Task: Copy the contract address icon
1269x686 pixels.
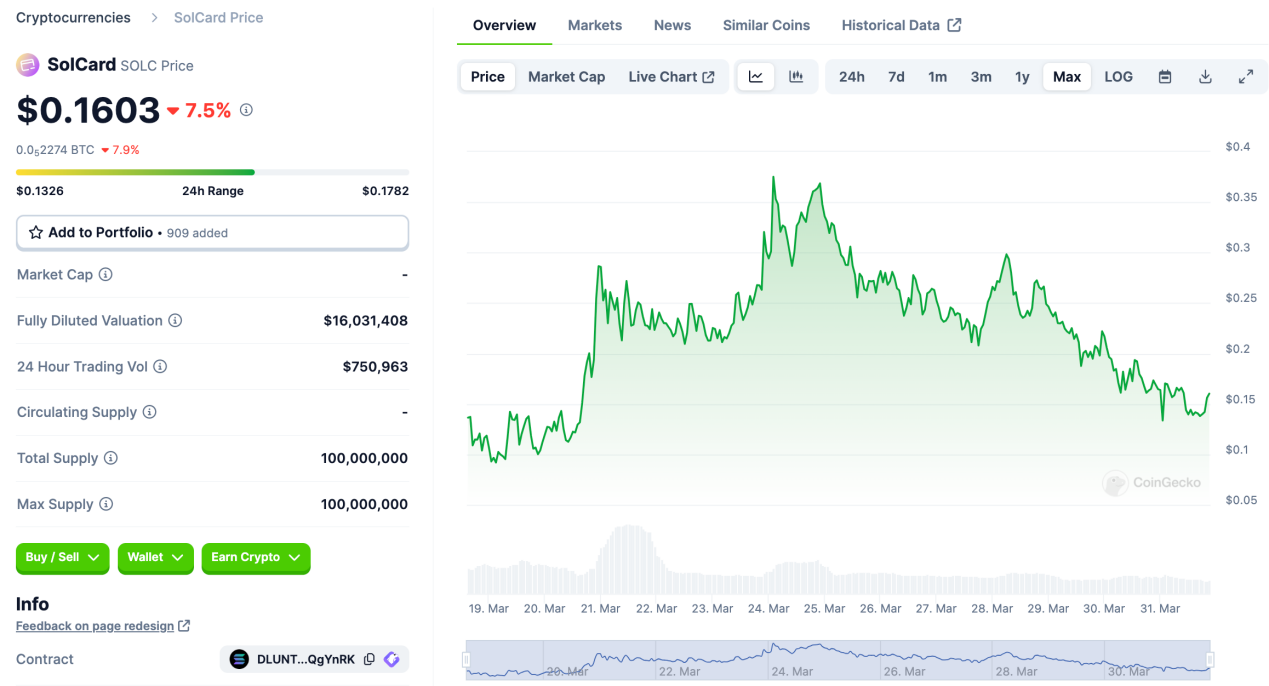Action: [x=369, y=659]
